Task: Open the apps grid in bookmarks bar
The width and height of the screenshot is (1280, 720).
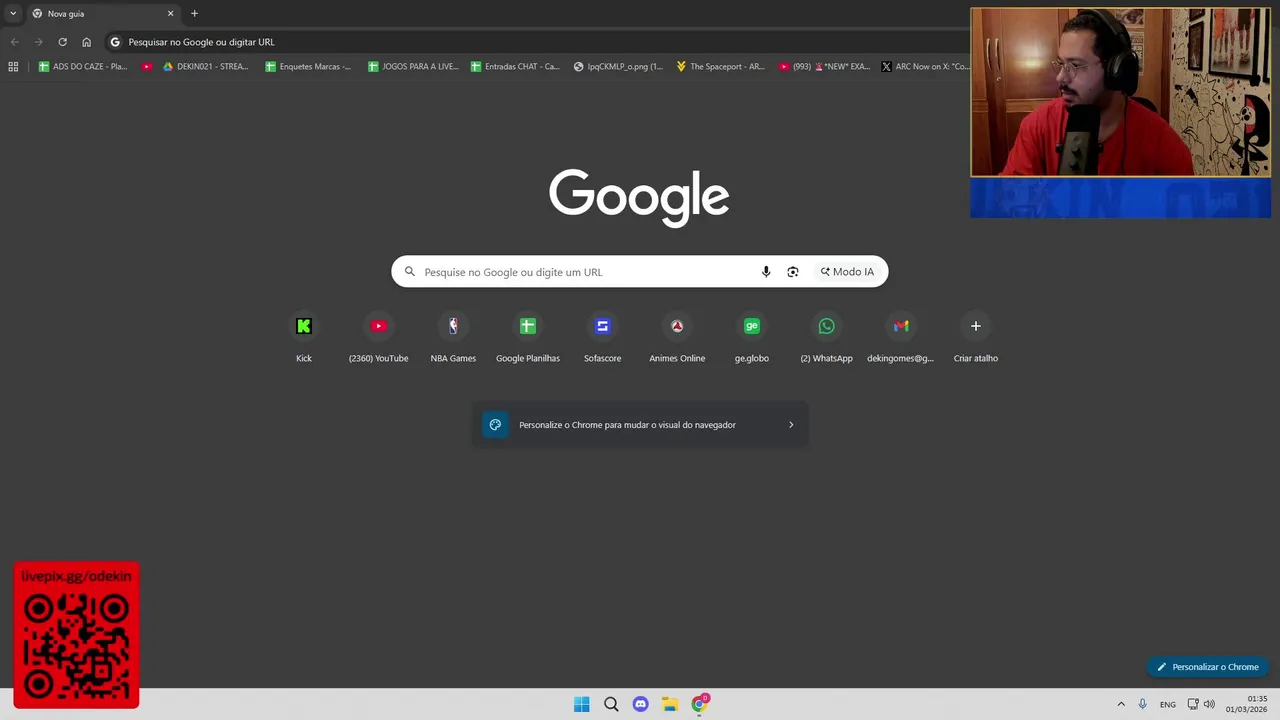Action: (x=13, y=67)
